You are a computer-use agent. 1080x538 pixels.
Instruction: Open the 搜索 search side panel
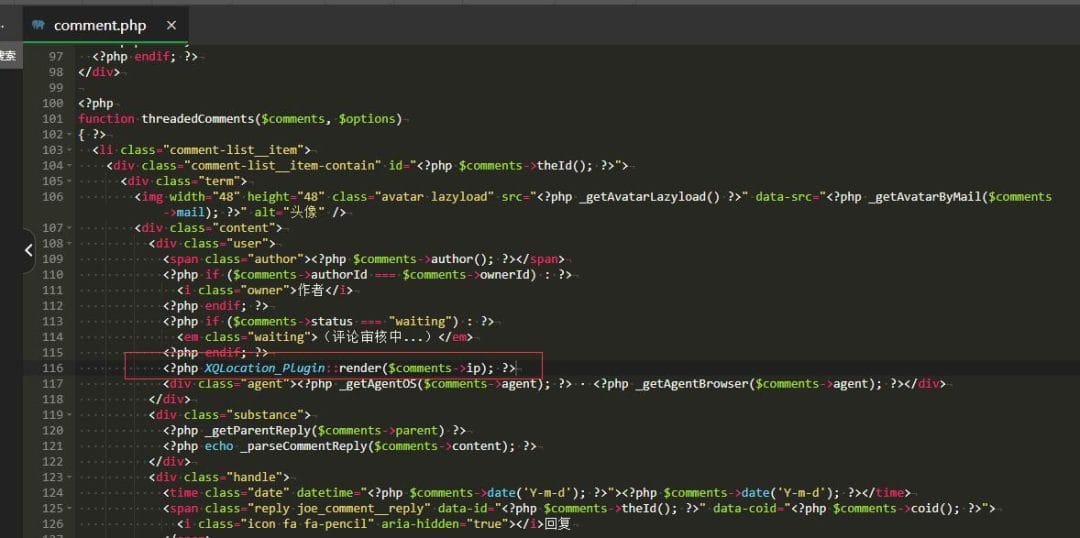(8, 56)
